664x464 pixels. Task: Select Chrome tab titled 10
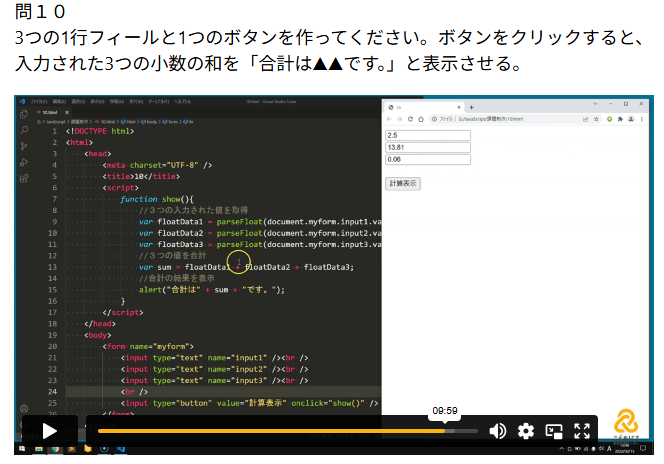tap(423, 107)
